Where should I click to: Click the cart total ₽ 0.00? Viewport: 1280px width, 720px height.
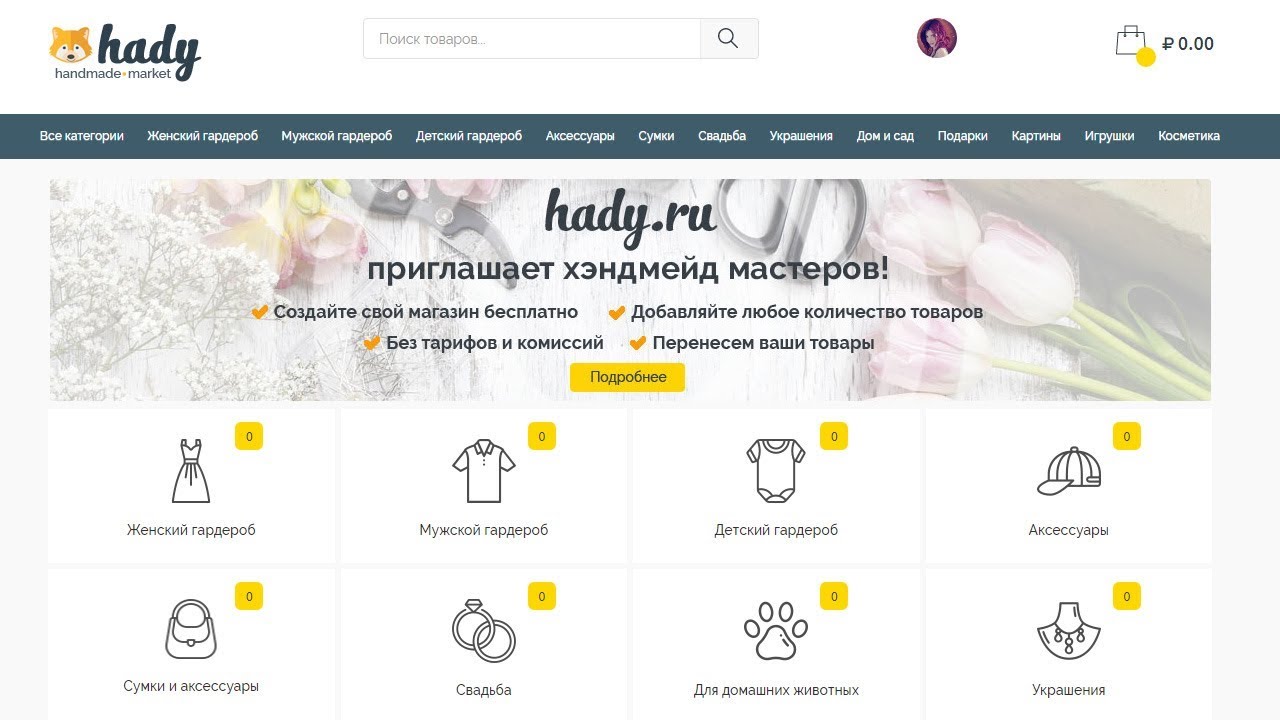[1188, 44]
